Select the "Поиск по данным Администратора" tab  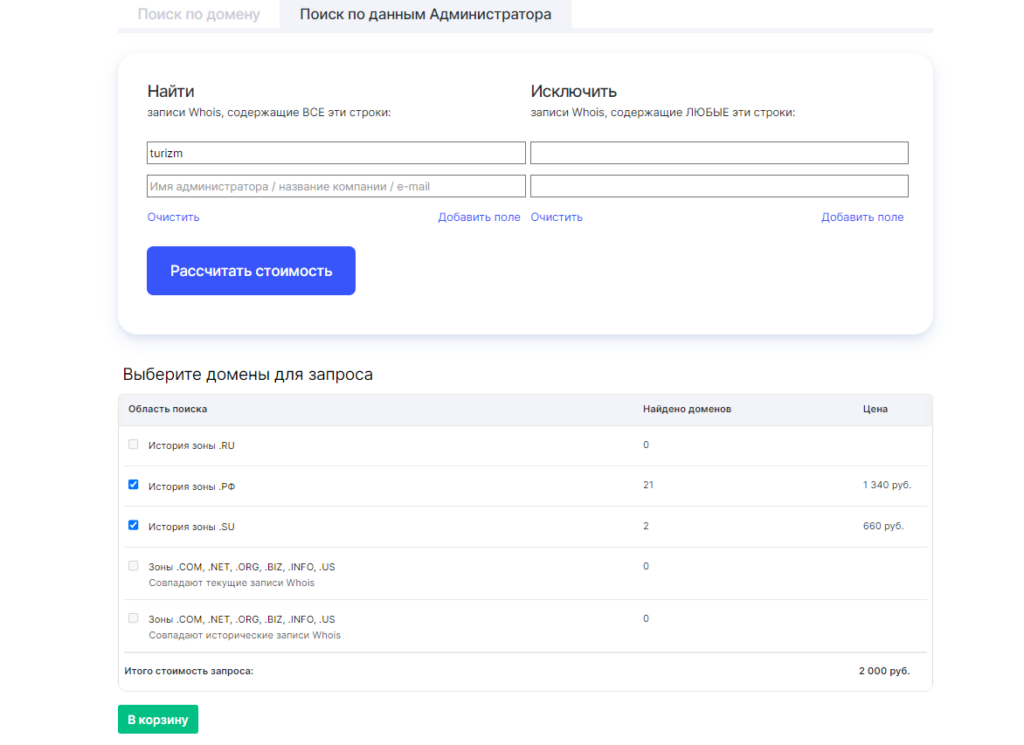(x=425, y=15)
